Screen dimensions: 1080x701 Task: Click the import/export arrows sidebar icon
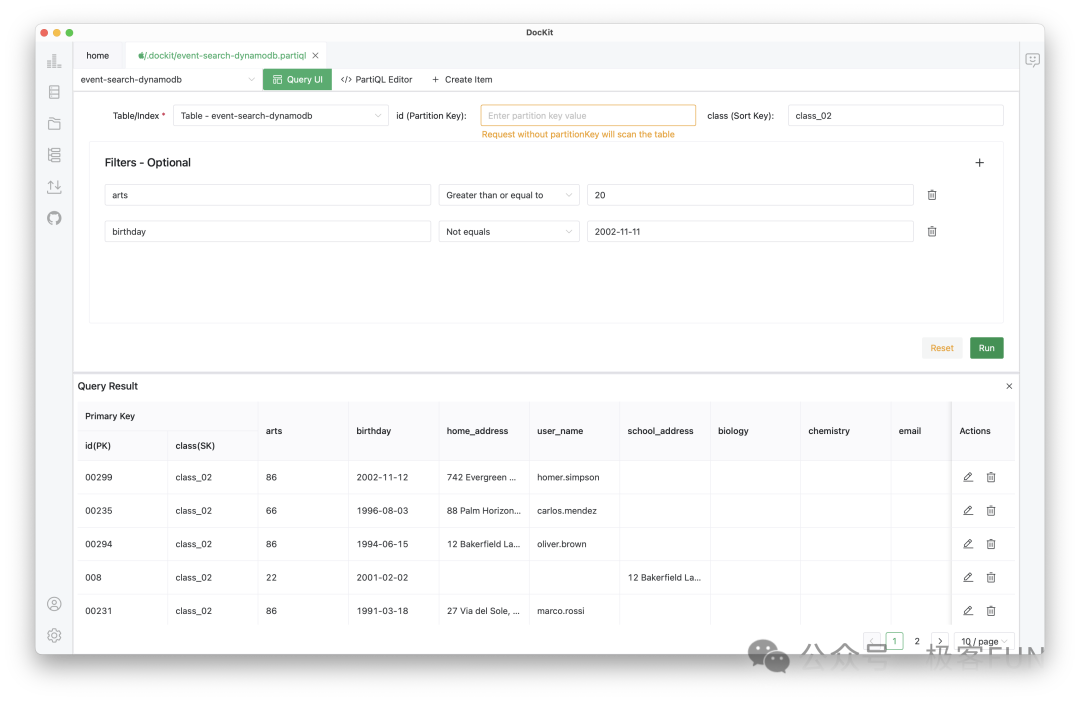54,187
